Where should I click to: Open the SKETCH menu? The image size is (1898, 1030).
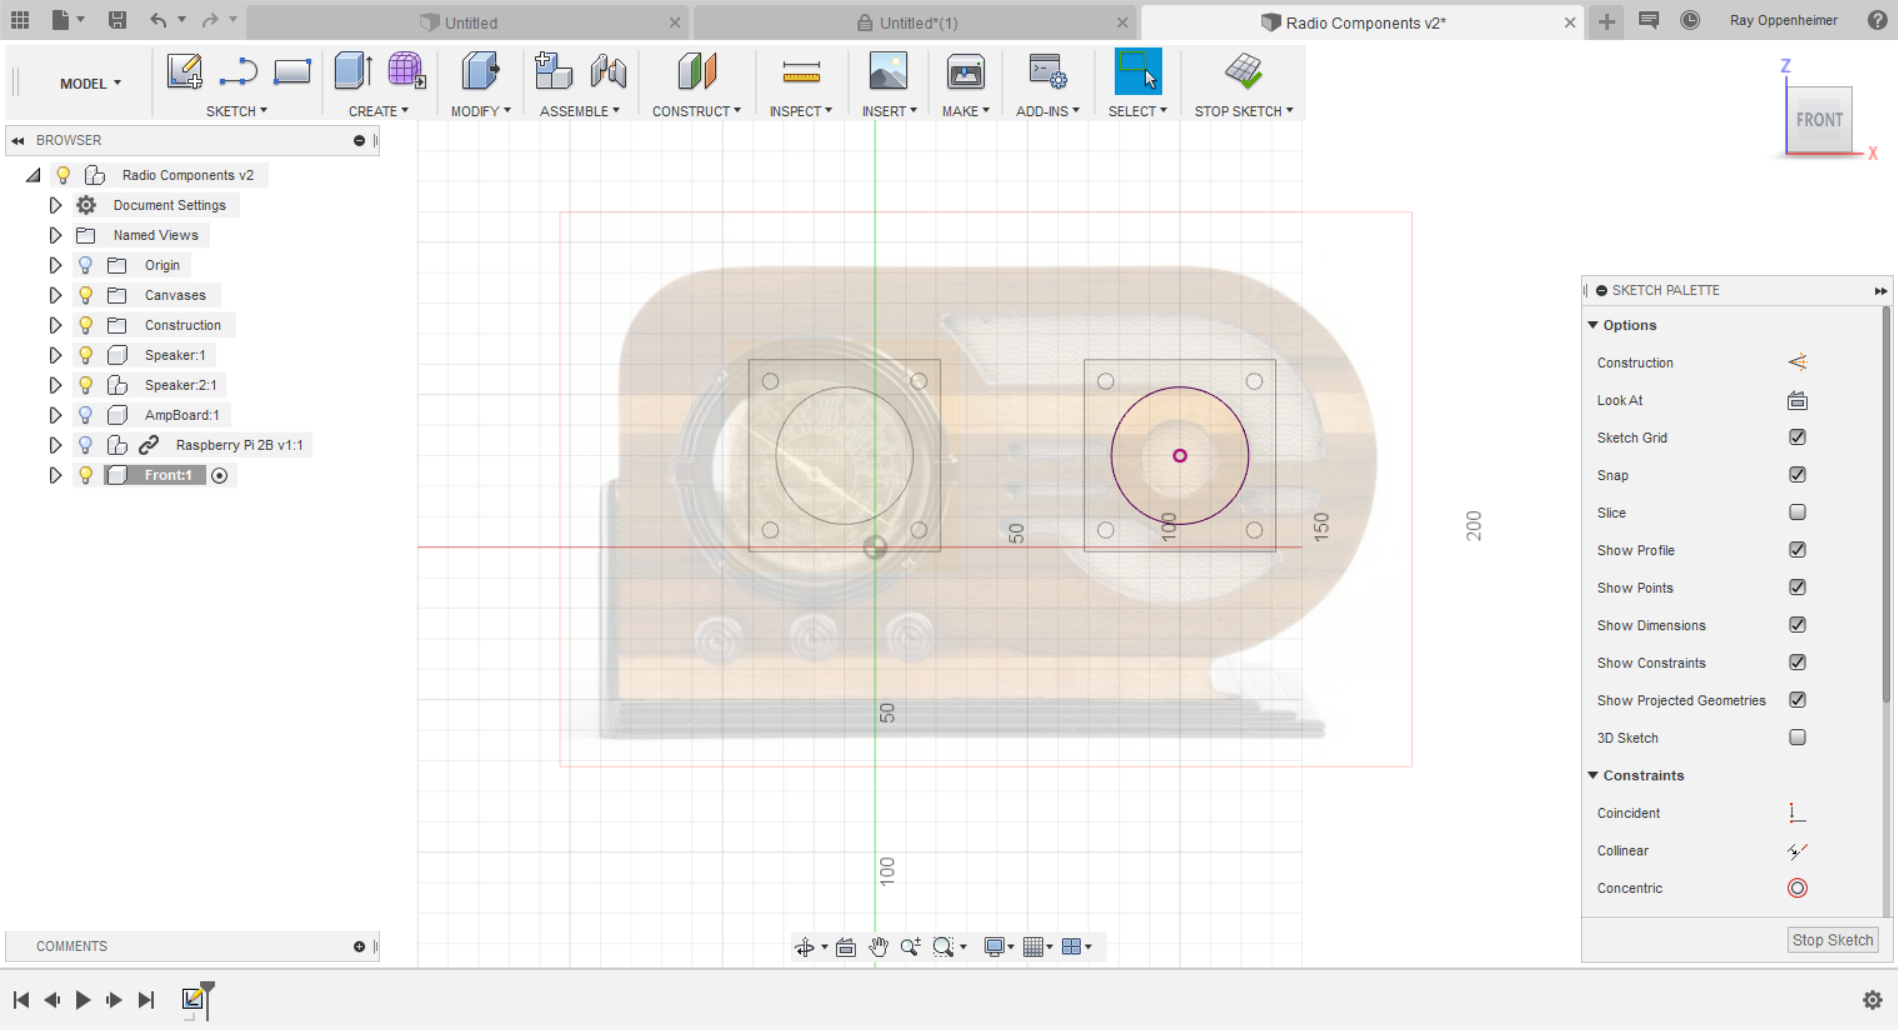[237, 111]
